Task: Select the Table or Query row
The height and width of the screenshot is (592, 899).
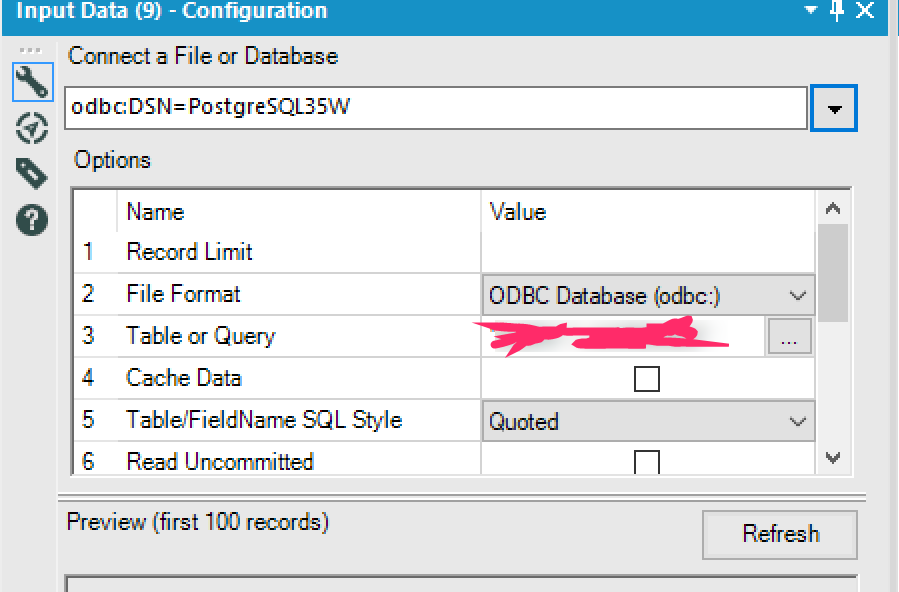Action: coord(200,337)
